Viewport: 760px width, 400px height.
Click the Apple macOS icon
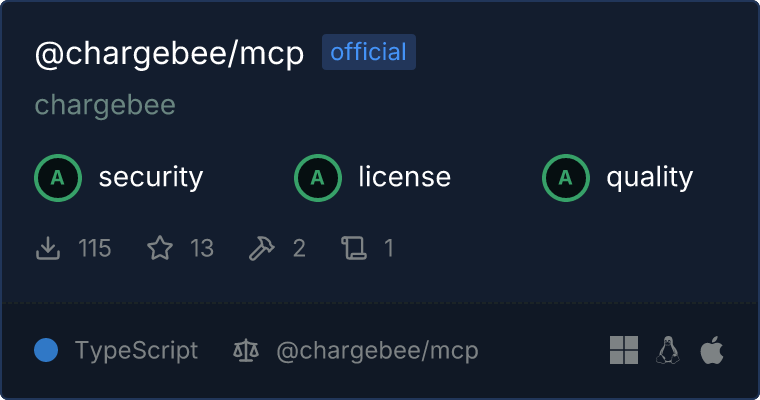click(712, 350)
